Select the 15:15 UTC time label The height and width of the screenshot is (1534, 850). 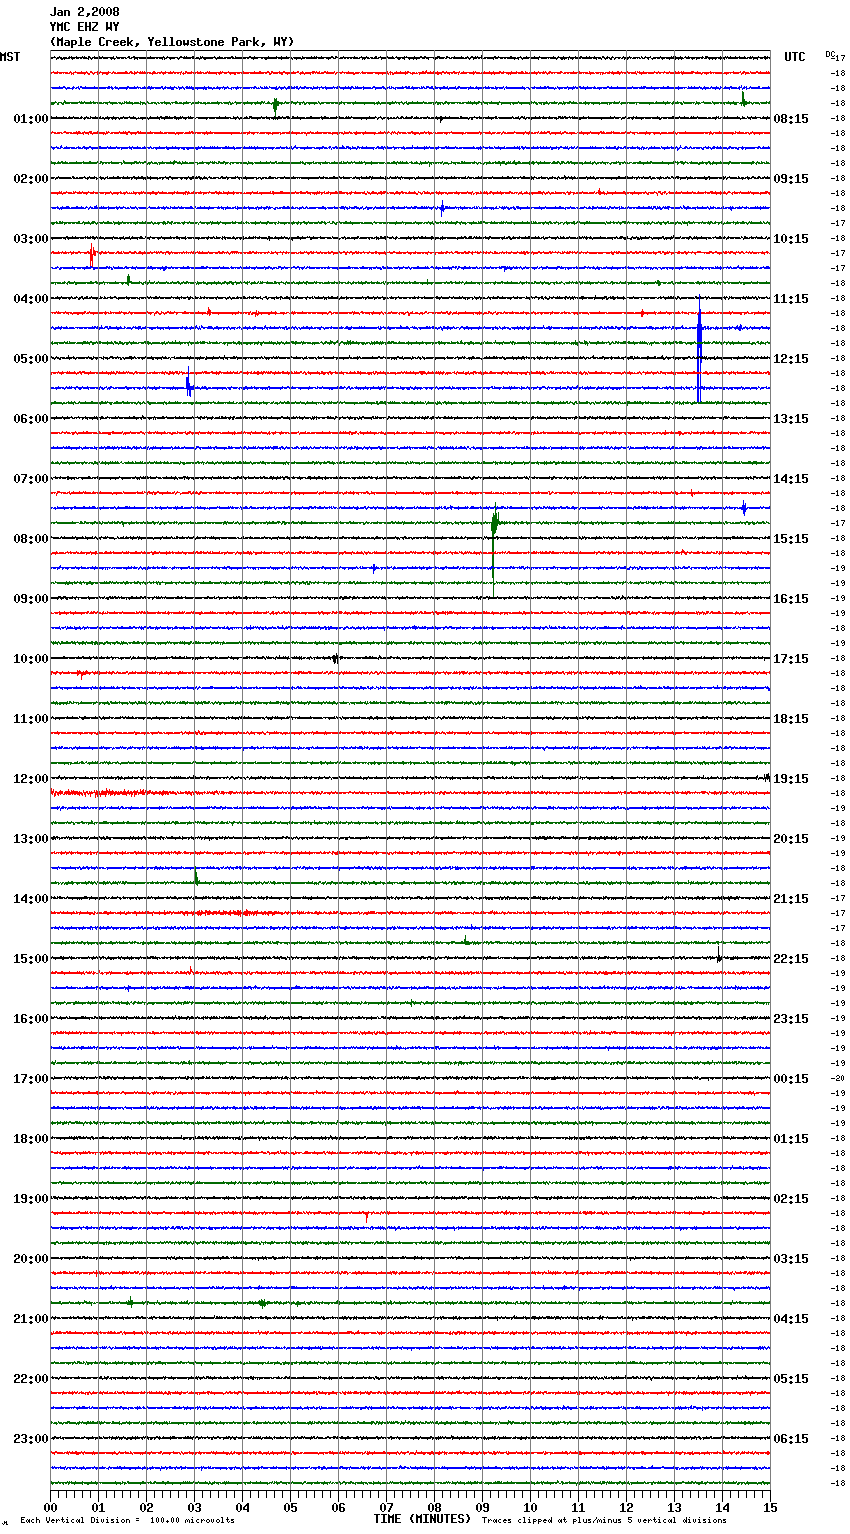pyautogui.click(x=791, y=539)
